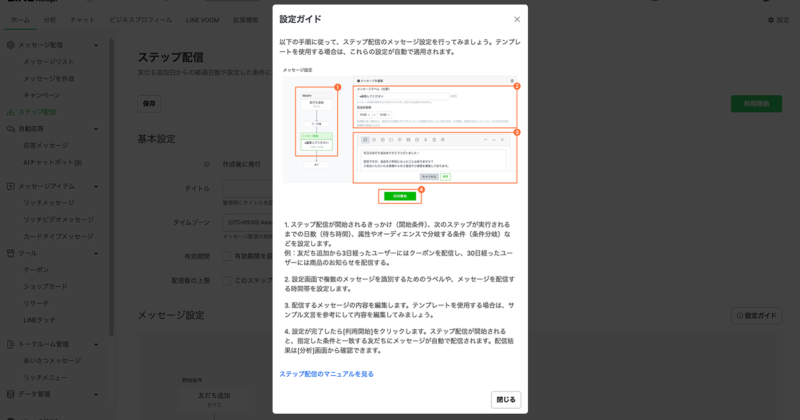Open the 分析 tab

49,20
